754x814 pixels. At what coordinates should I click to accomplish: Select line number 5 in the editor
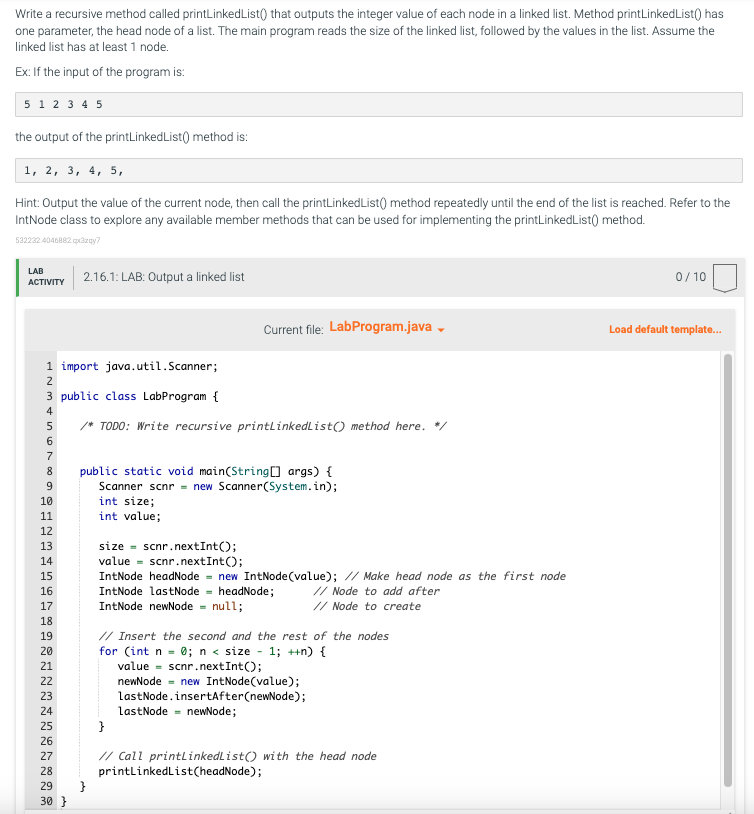pyautogui.click(x=47, y=426)
